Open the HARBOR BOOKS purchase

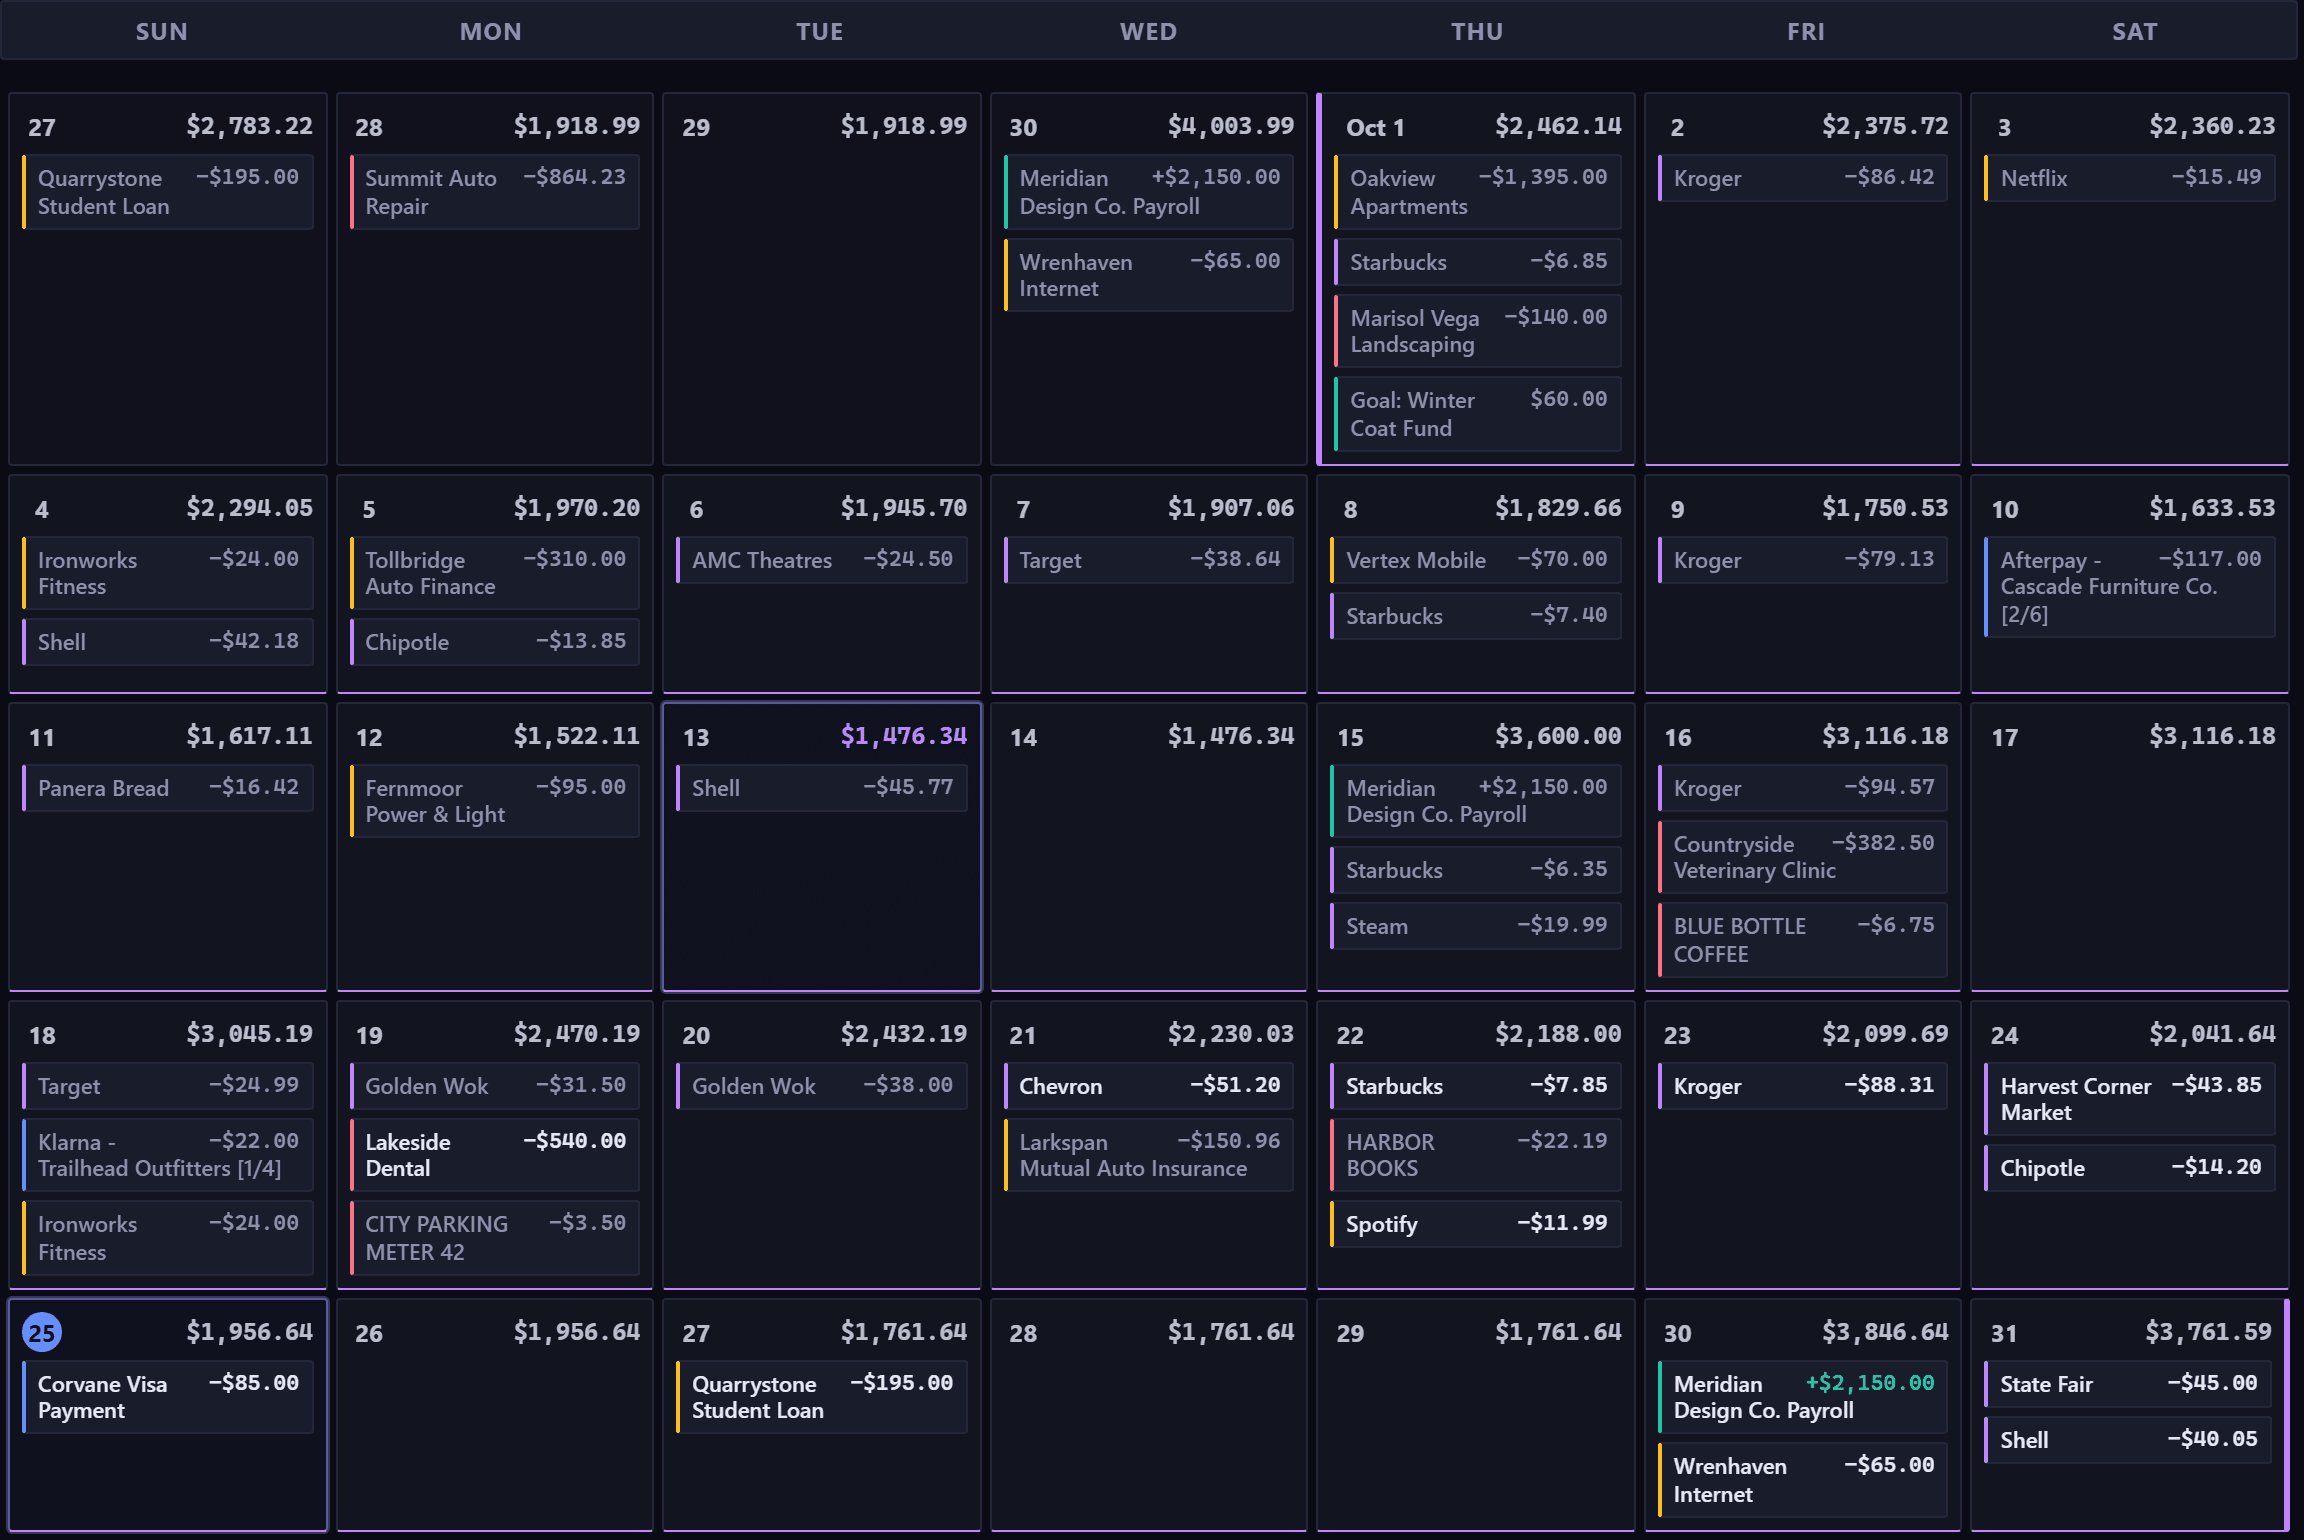(1476, 1155)
